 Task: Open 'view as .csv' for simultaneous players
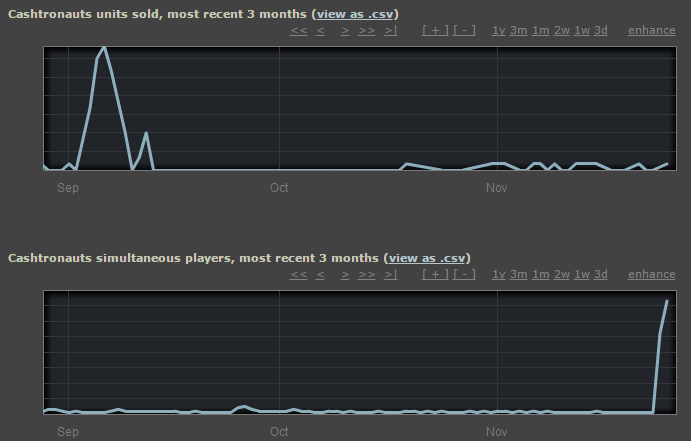(427, 258)
